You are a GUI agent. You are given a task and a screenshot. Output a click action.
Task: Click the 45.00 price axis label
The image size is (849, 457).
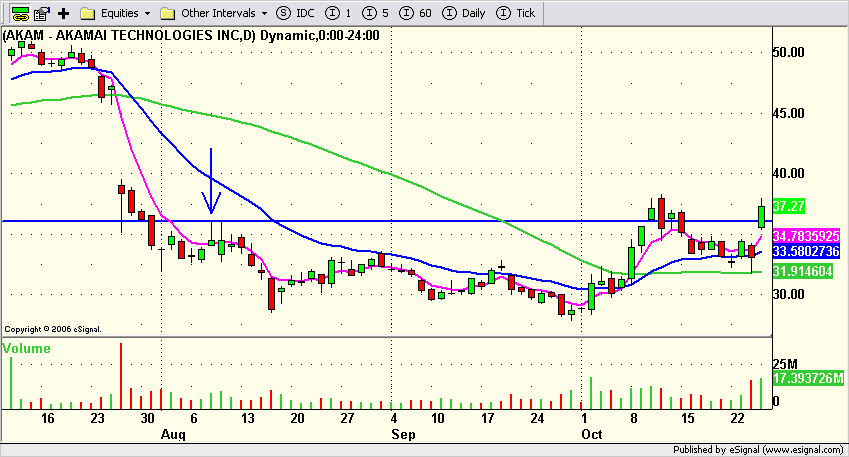tap(788, 113)
